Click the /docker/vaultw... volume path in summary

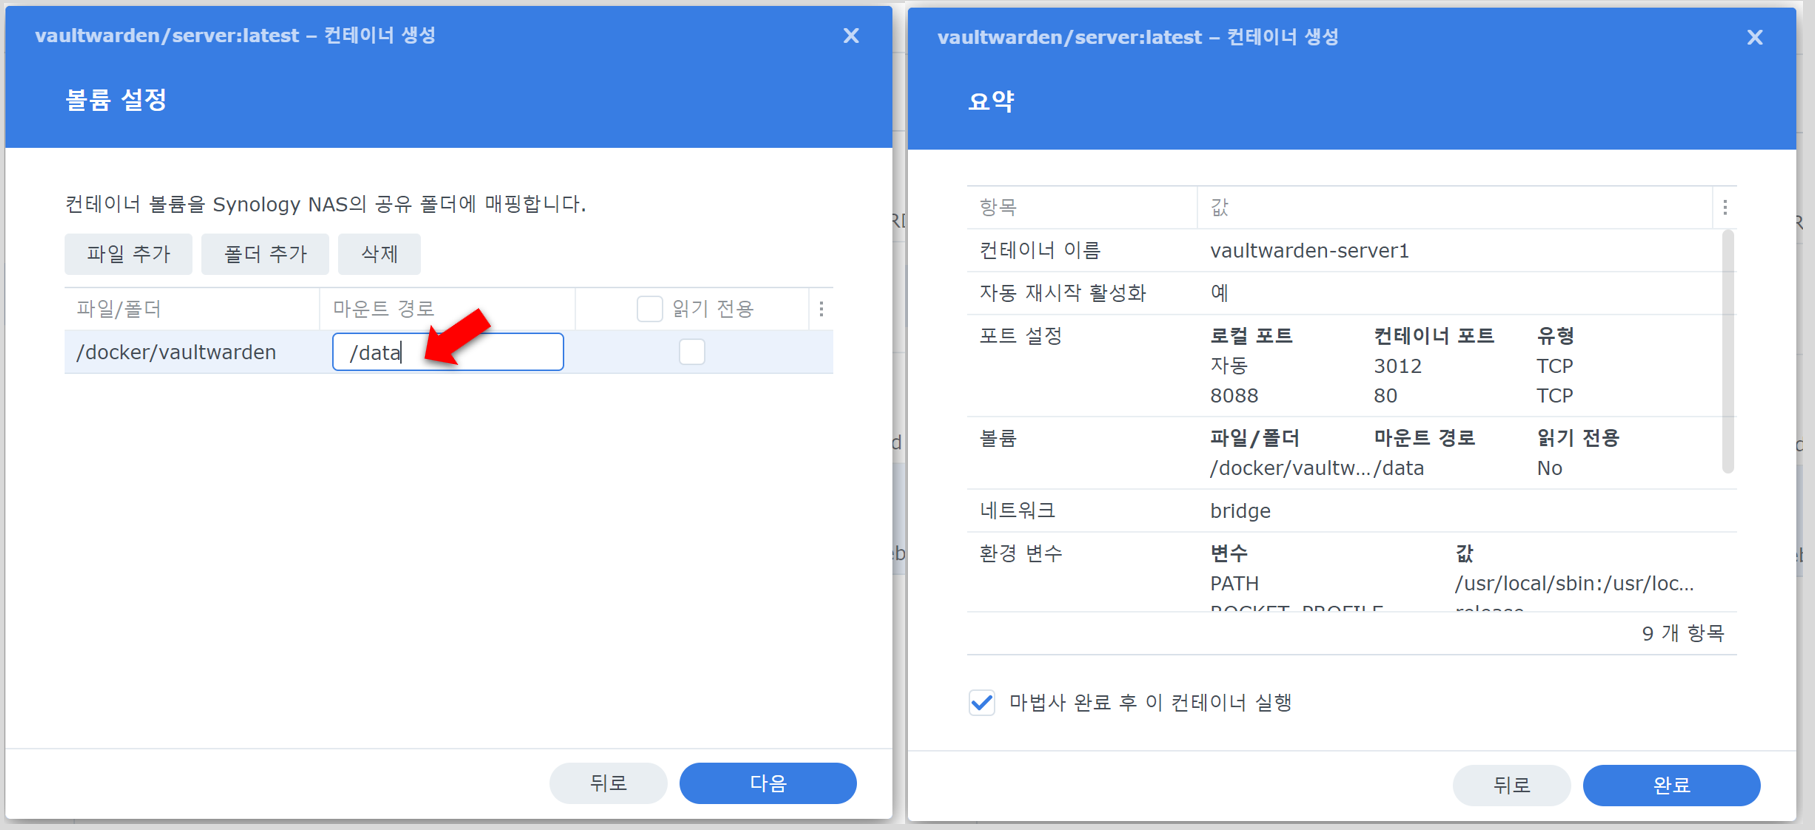(x=1290, y=468)
